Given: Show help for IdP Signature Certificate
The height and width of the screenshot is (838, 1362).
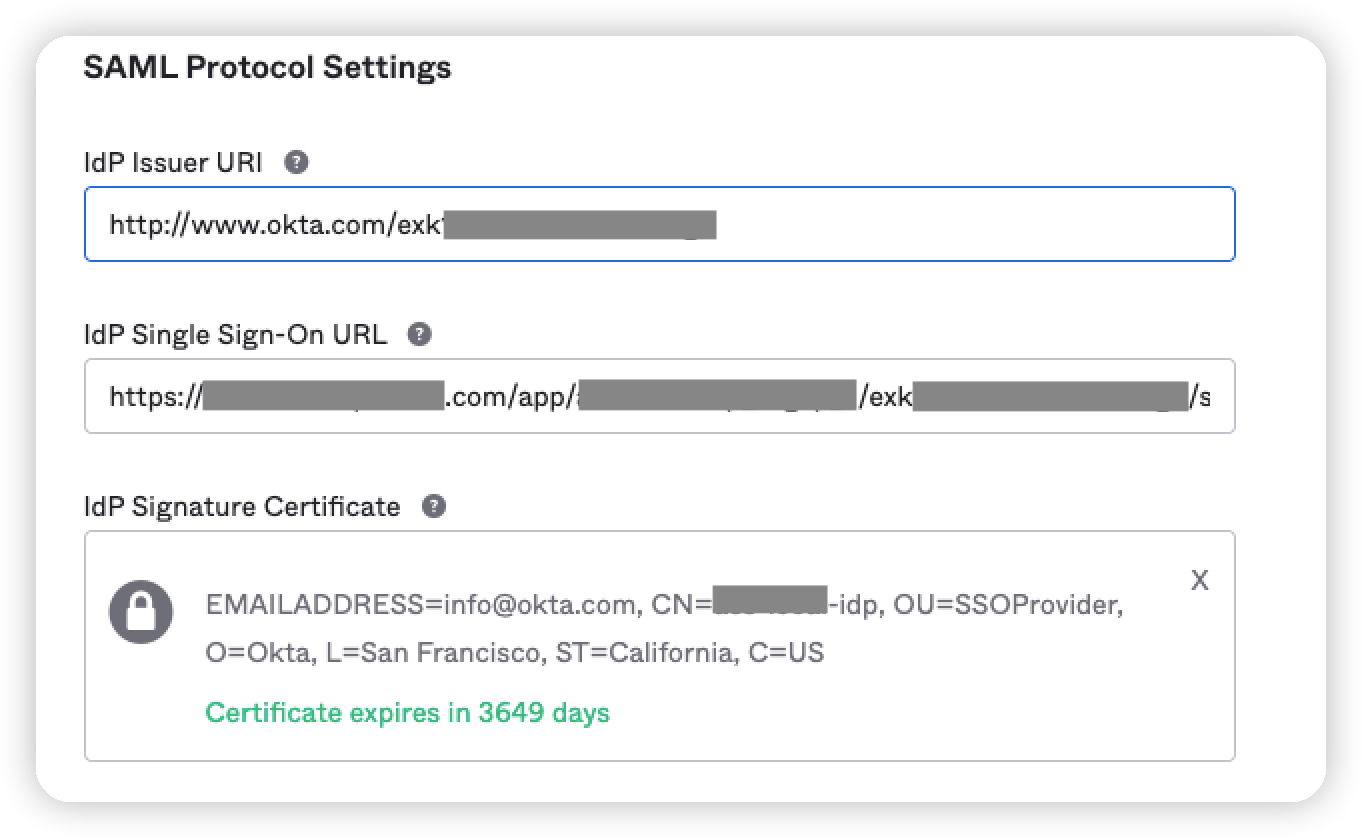Looking at the screenshot, I should [433, 506].
